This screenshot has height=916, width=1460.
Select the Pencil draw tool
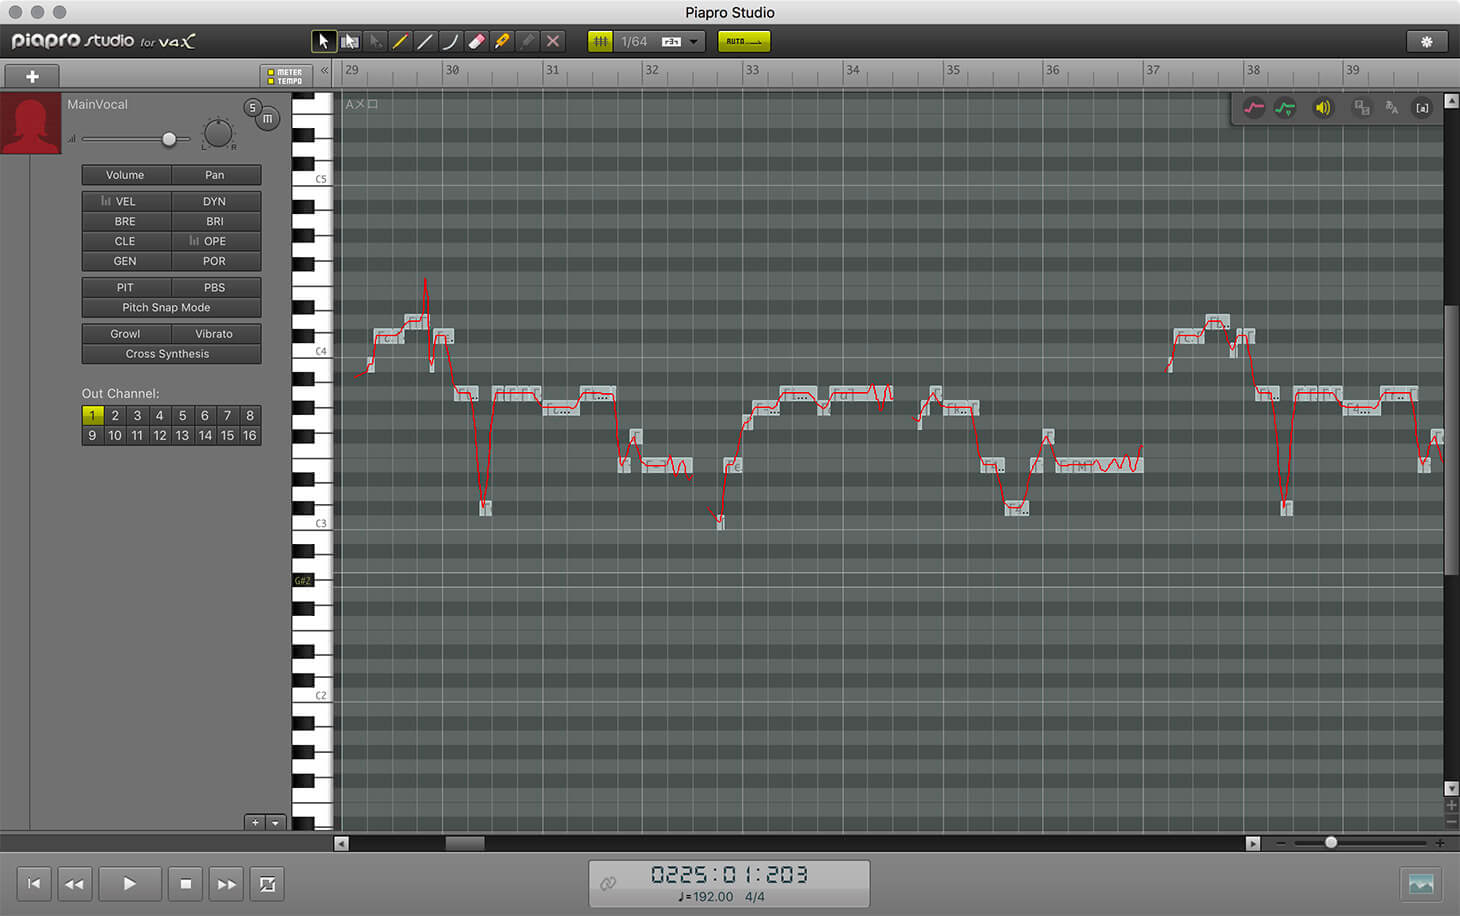[400, 41]
